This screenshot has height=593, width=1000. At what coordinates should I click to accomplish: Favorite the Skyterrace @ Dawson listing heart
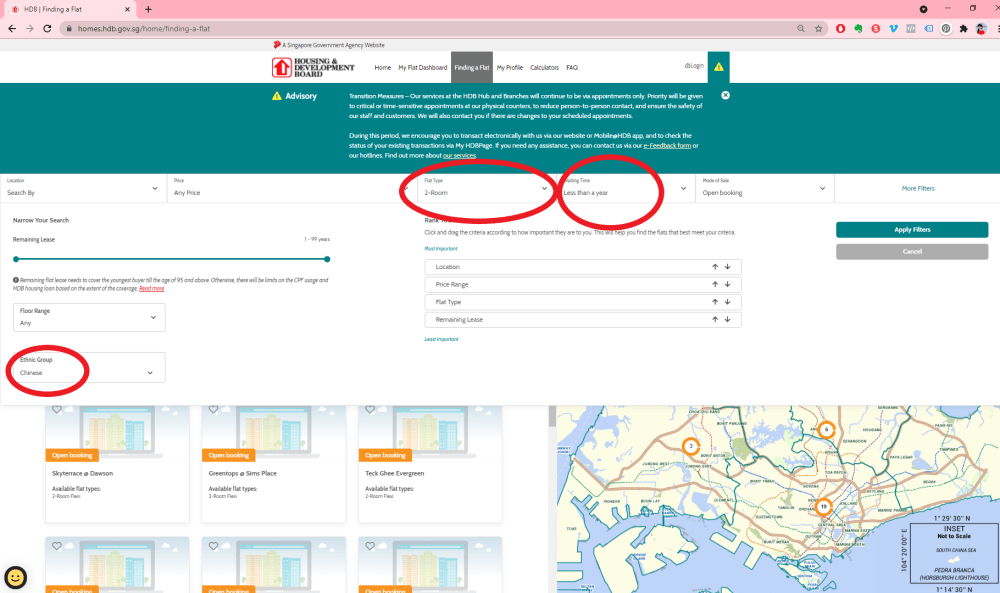click(x=57, y=409)
